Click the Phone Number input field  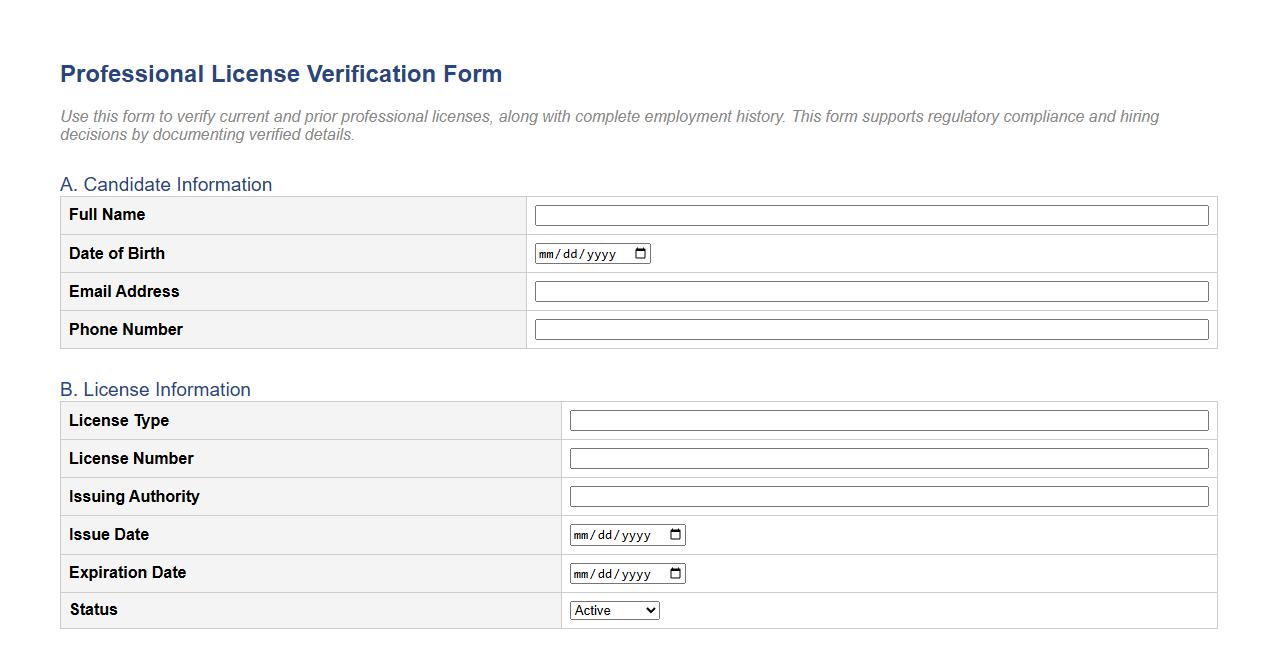pos(870,329)
